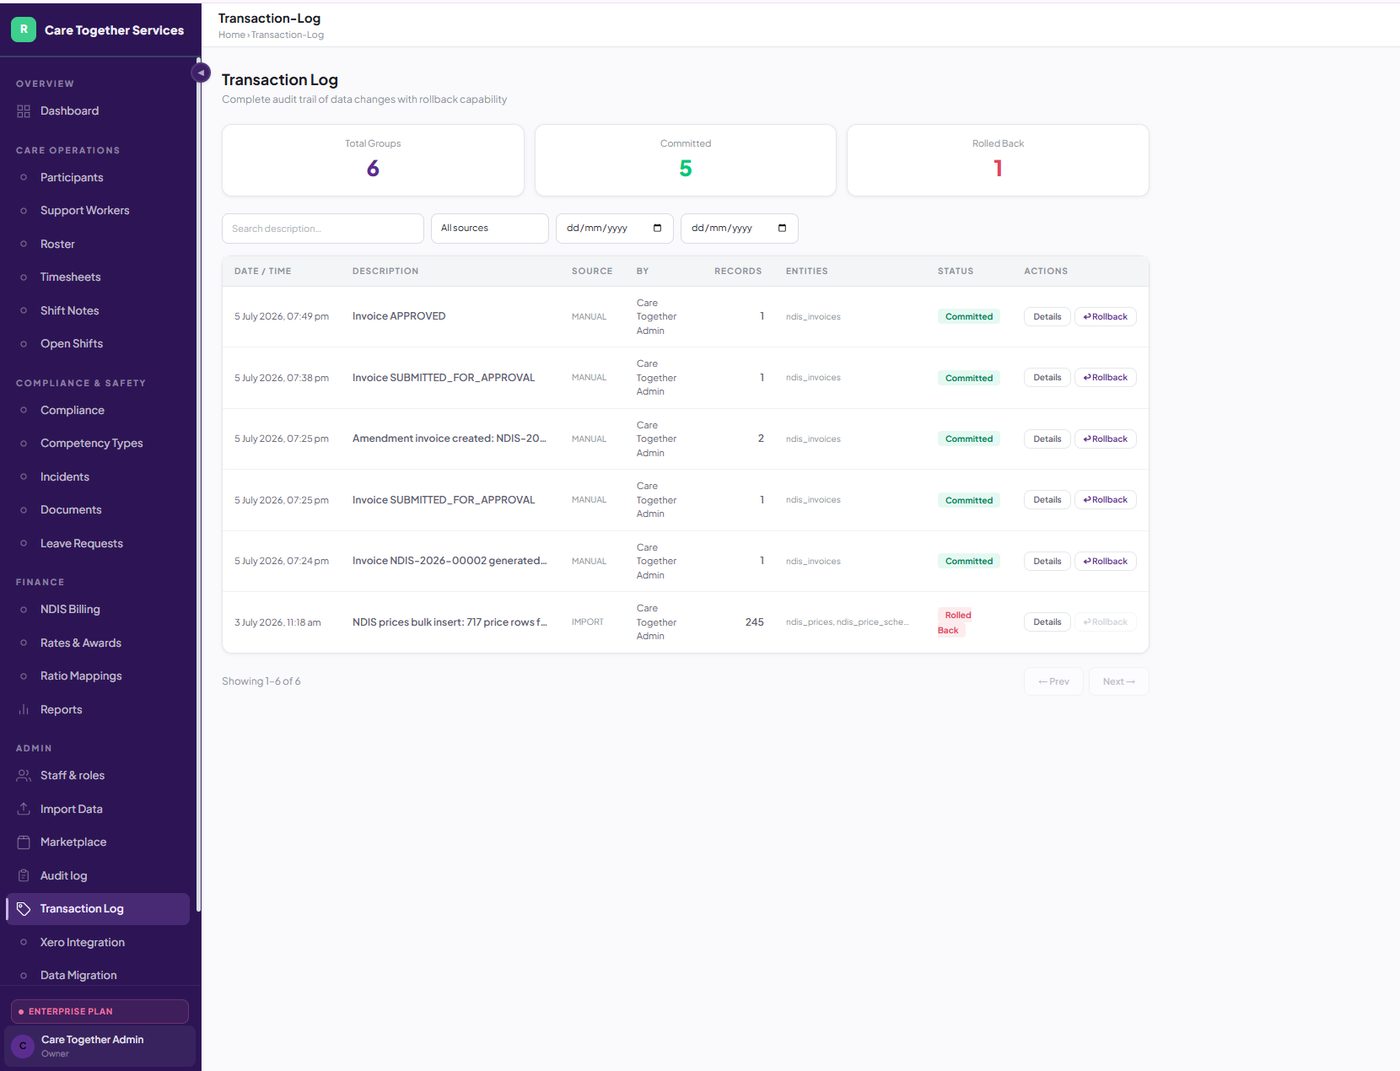Open Data Migration page

coord(97,975)
